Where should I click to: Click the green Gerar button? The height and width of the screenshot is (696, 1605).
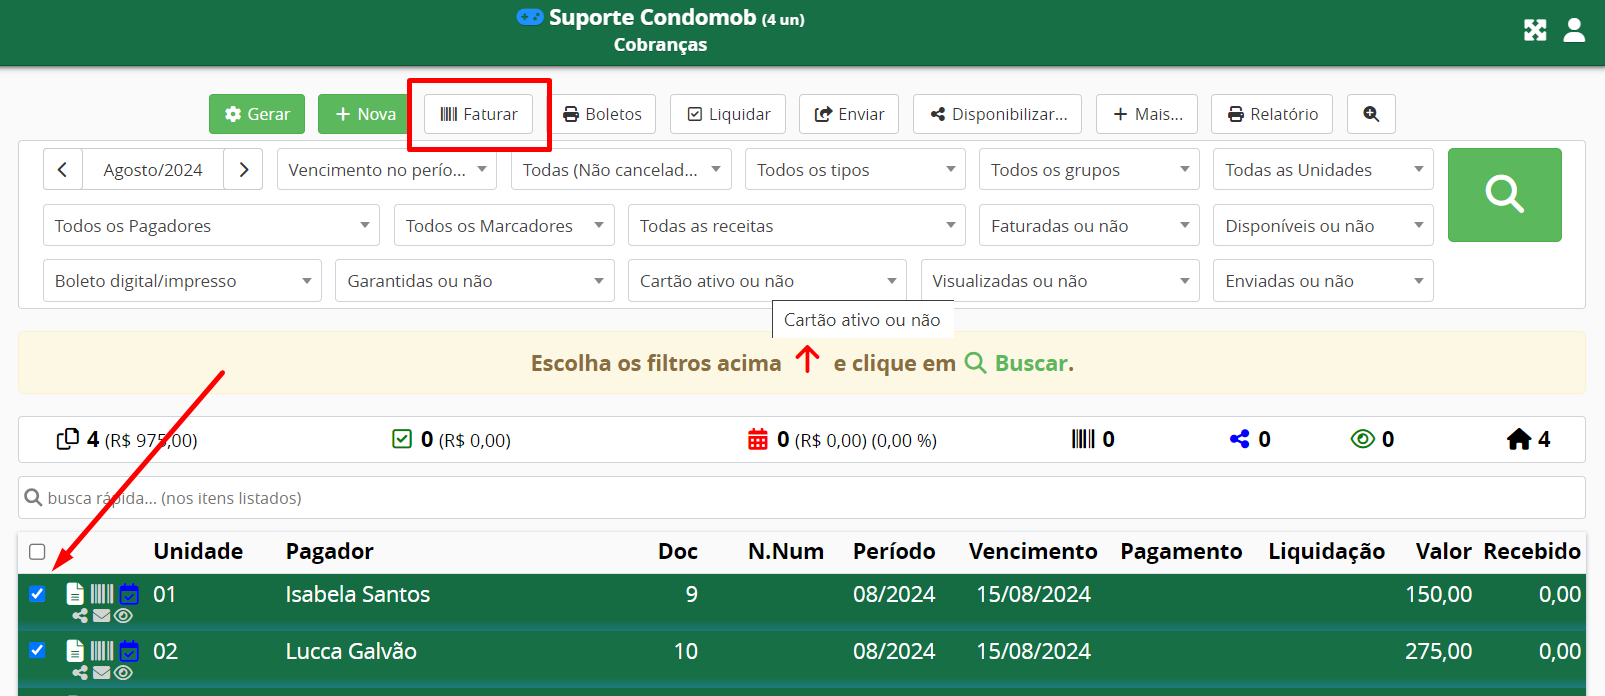[x=257, y=114]
